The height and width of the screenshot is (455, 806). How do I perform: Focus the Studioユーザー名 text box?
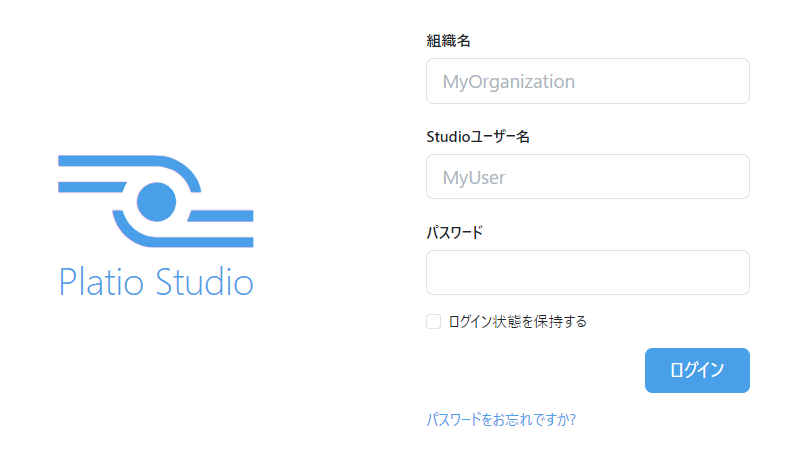point(588,177)
